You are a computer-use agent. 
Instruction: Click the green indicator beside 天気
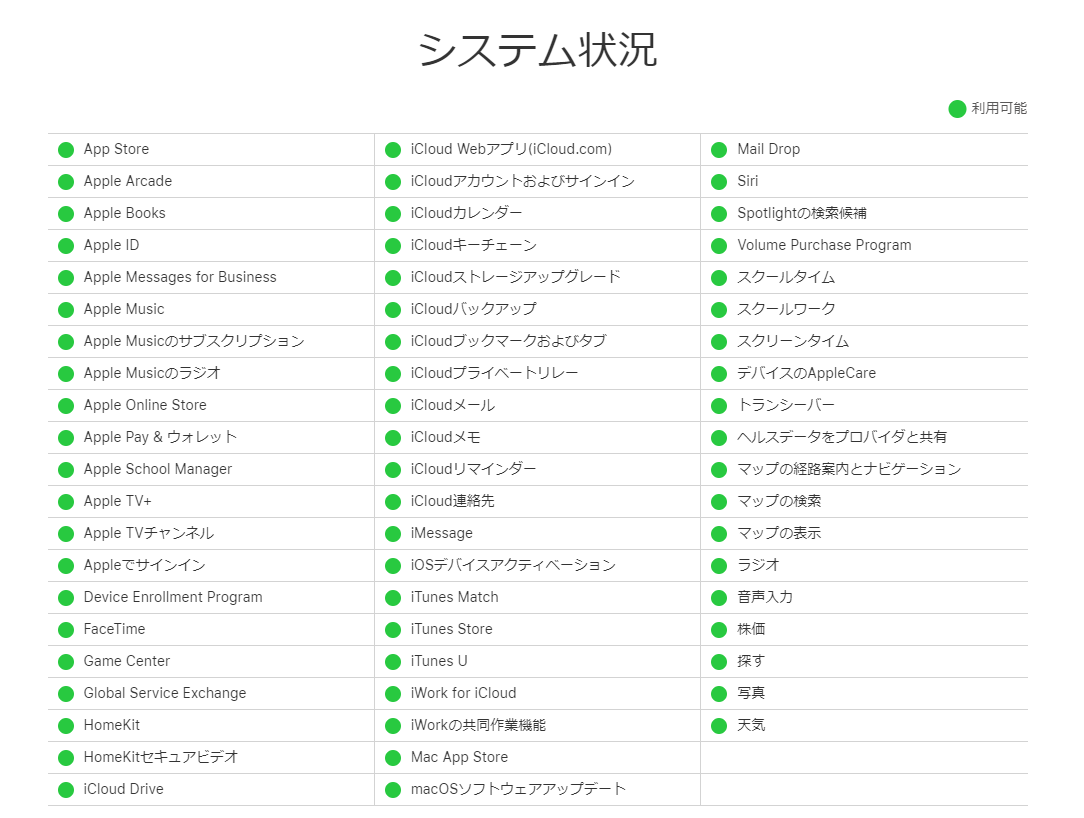pyautogui.click(x=719, y=726)
